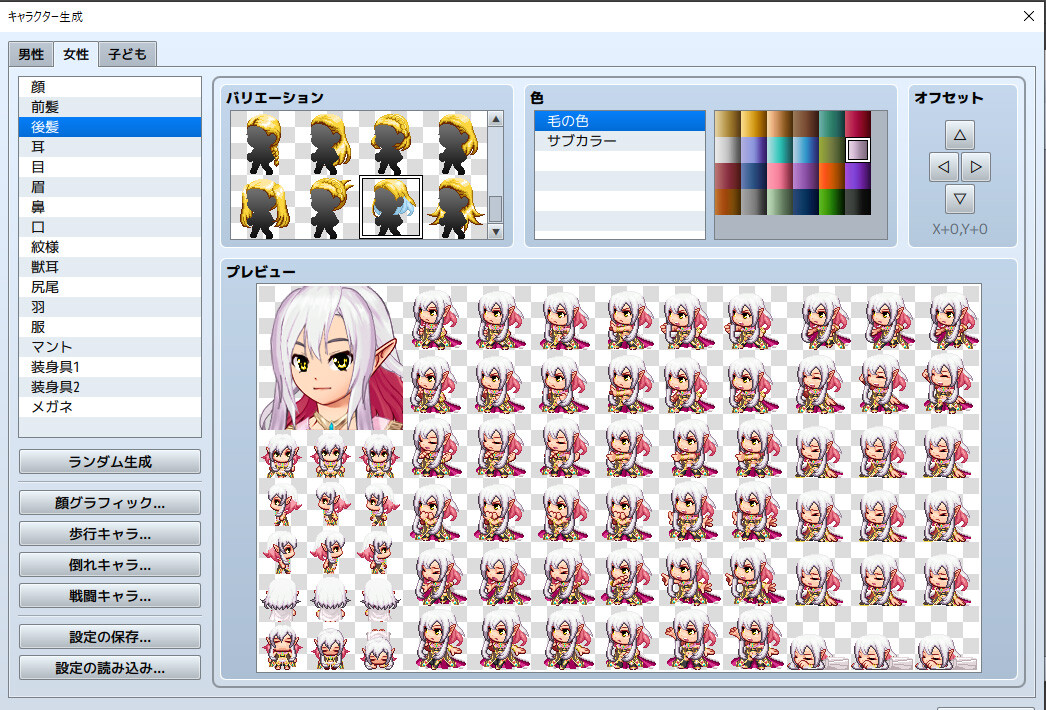Click the character face preview image
Viewport: 1046px width, 710px height.
point(330,360)
